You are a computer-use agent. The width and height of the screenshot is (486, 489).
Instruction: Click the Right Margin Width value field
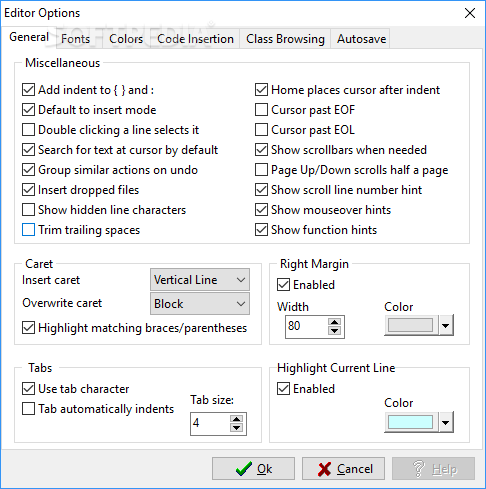pos(307,326)
